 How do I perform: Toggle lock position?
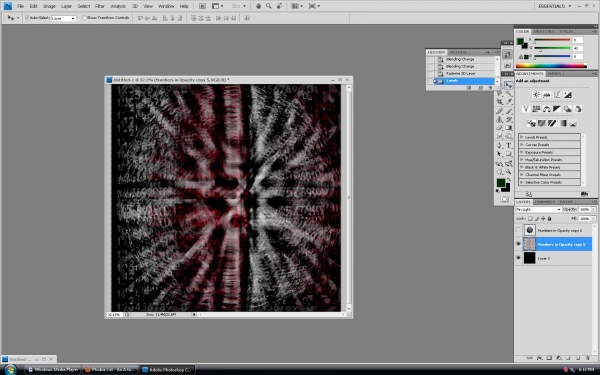point(543,218)
